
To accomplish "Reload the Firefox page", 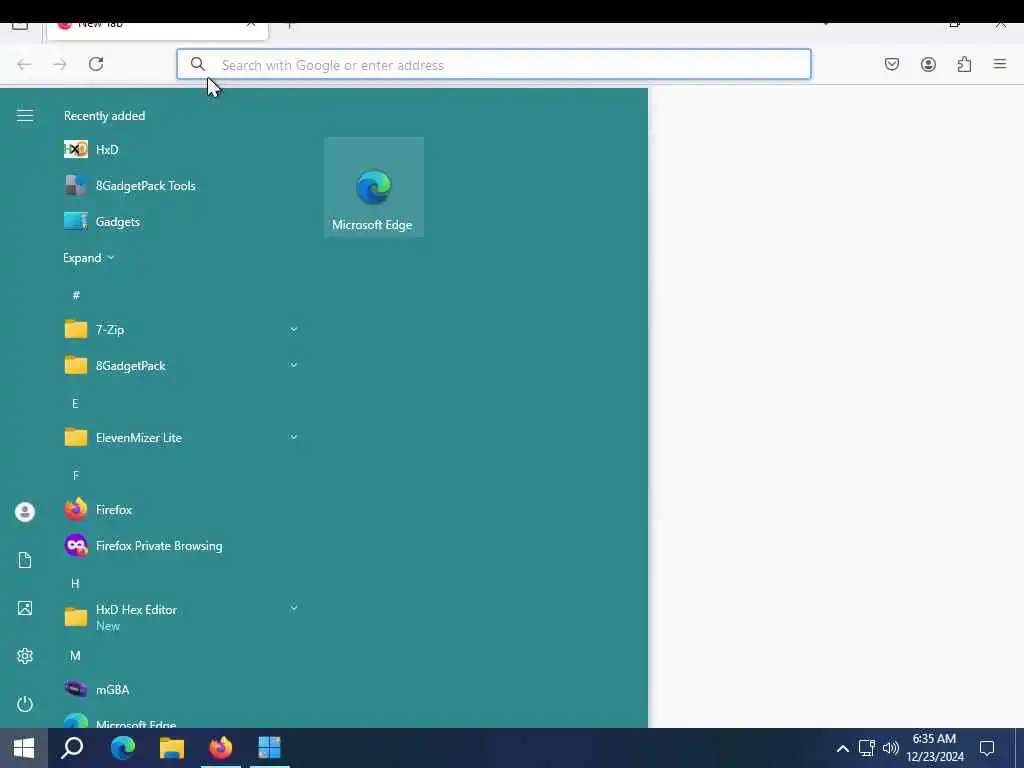I will coord(96,64).
